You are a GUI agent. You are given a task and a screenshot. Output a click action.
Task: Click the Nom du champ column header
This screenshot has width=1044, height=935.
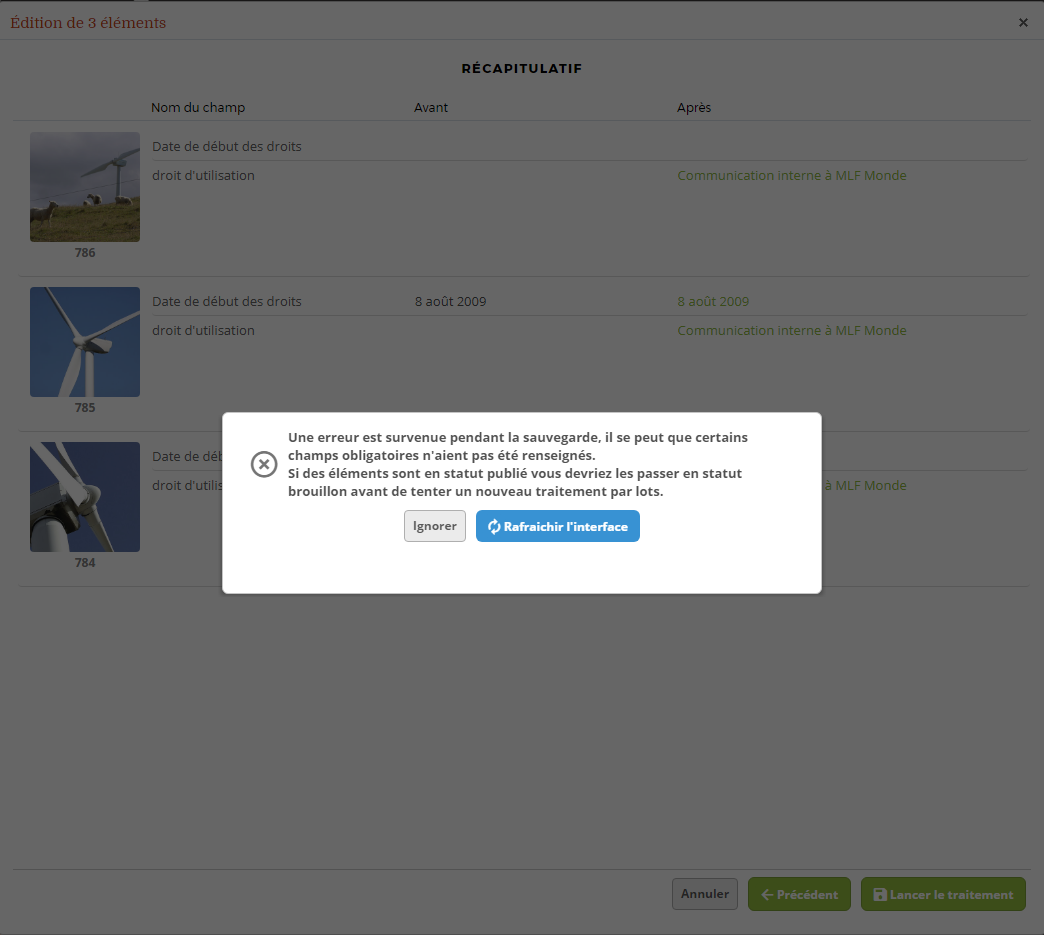(198, 107)
